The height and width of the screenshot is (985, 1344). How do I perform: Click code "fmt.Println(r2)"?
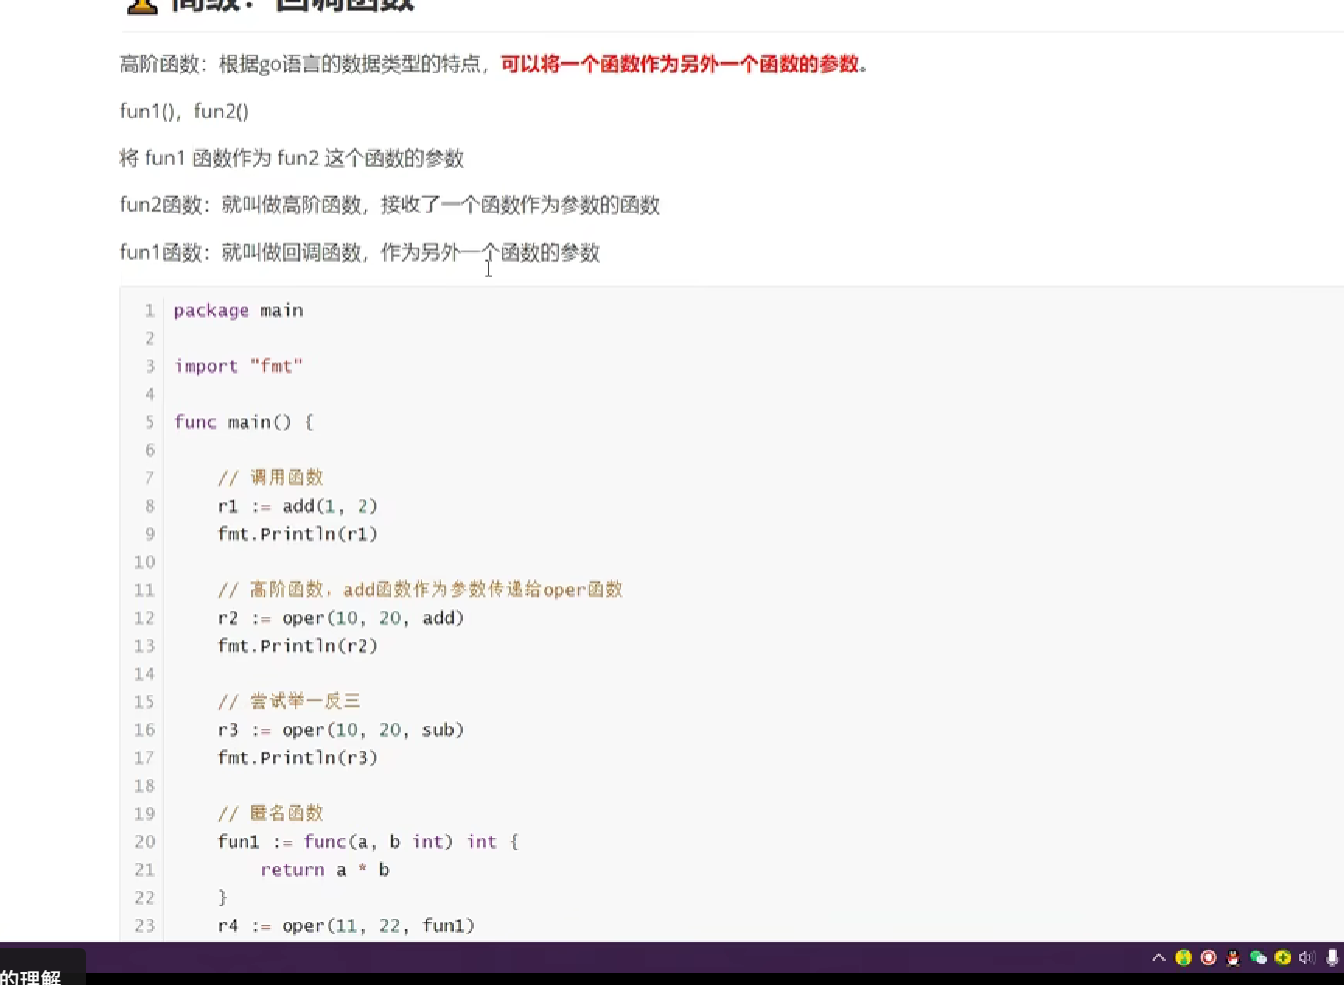298,646
